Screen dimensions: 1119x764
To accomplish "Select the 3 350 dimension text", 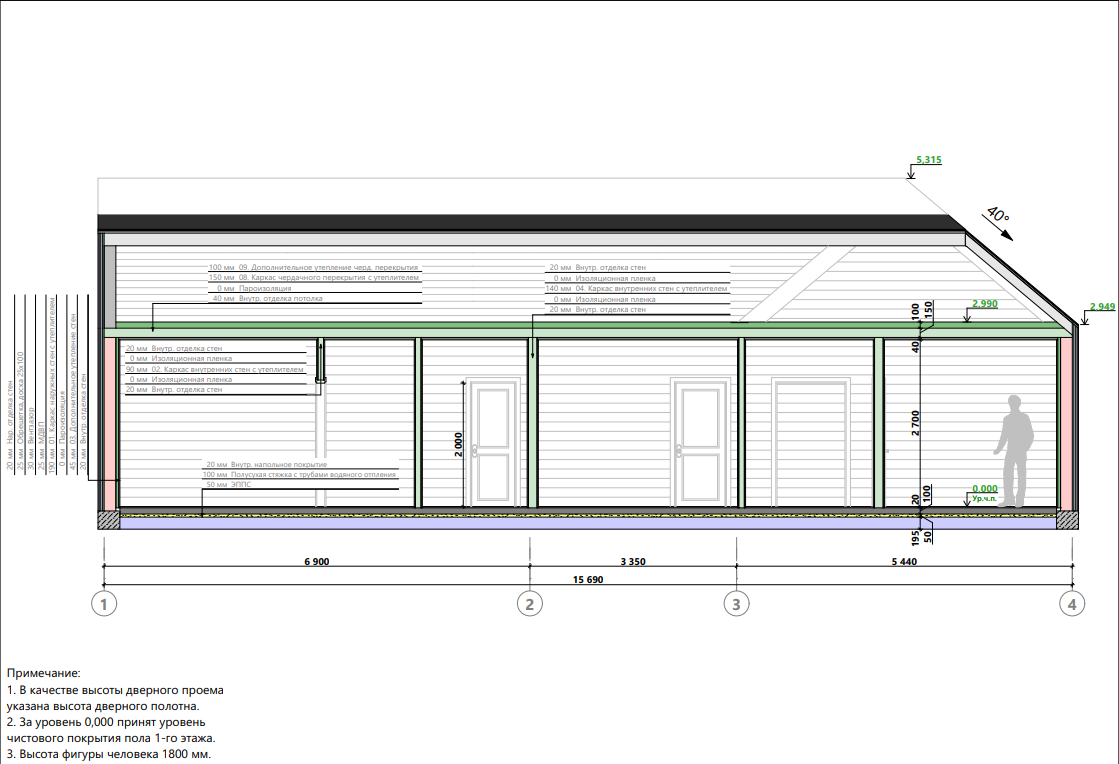I will point(632,562).
